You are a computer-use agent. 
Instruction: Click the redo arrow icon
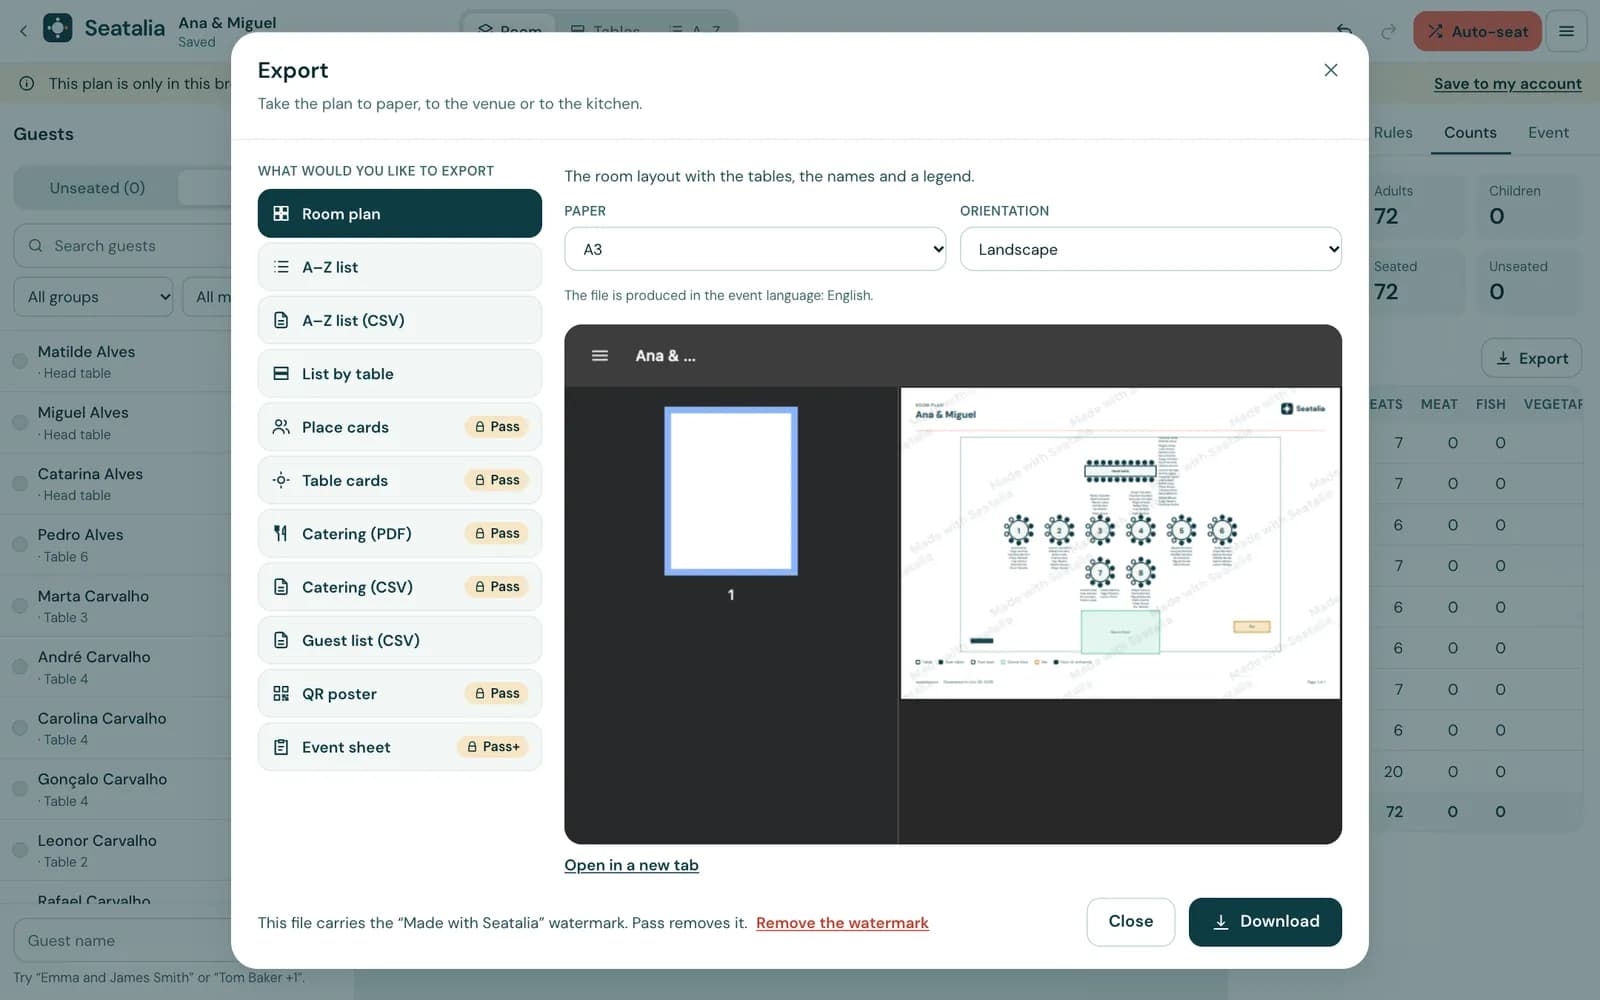tap(1388, 32)
